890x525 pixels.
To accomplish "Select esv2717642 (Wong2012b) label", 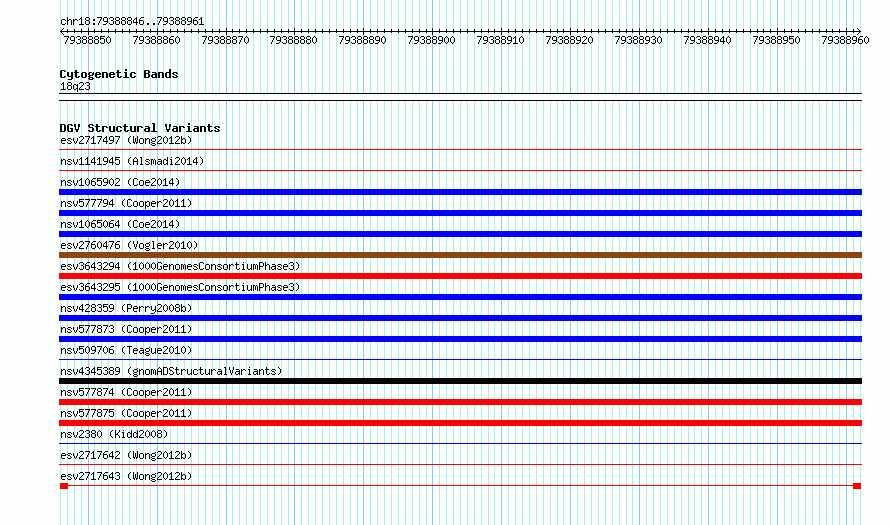I will point(126,455).
